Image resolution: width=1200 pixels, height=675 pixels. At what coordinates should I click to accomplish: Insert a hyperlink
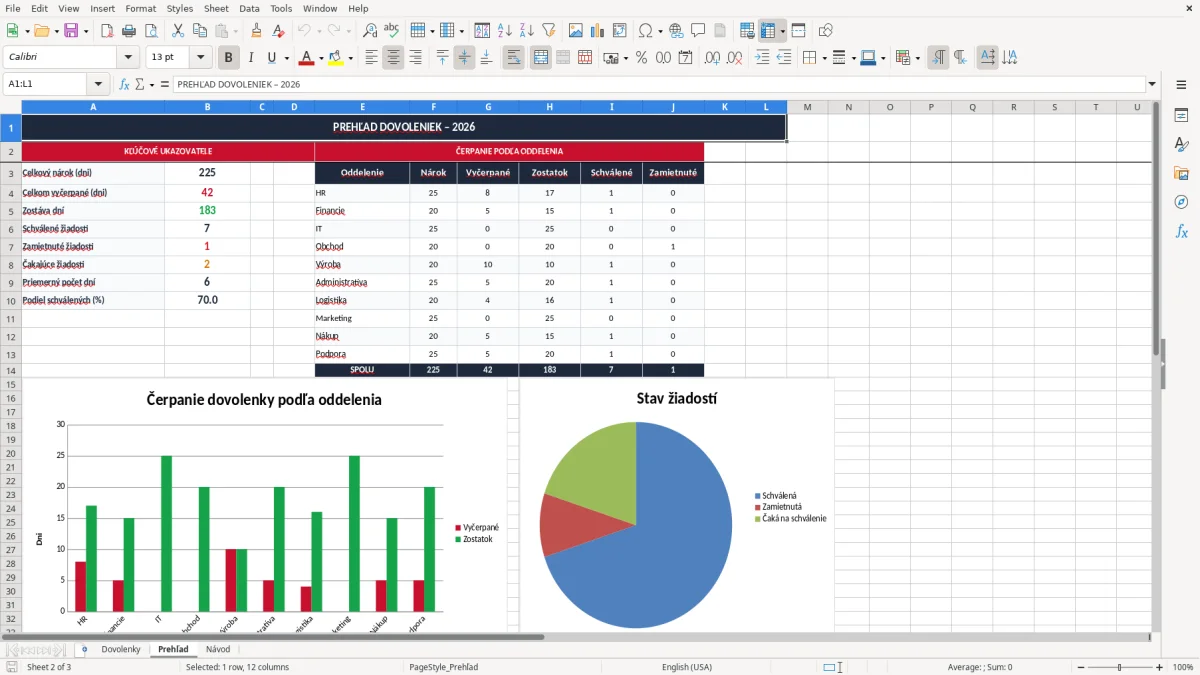(676, 31)
